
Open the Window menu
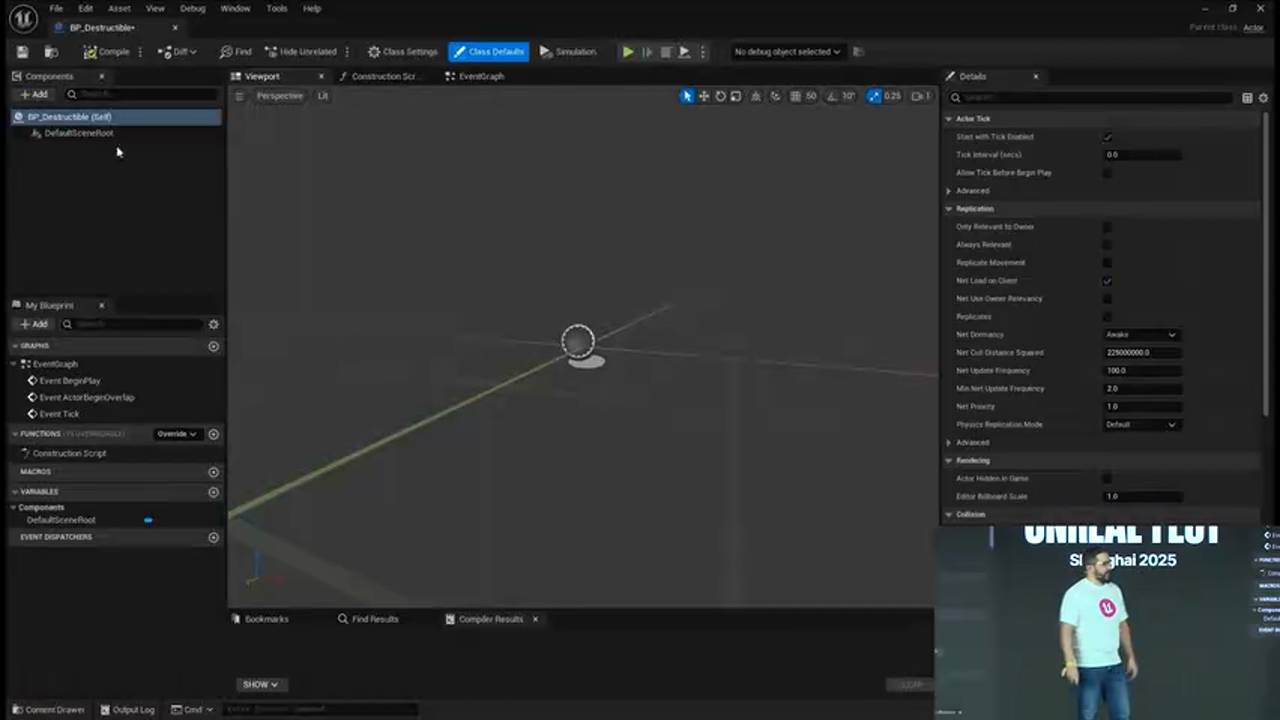tap(235, 8)
